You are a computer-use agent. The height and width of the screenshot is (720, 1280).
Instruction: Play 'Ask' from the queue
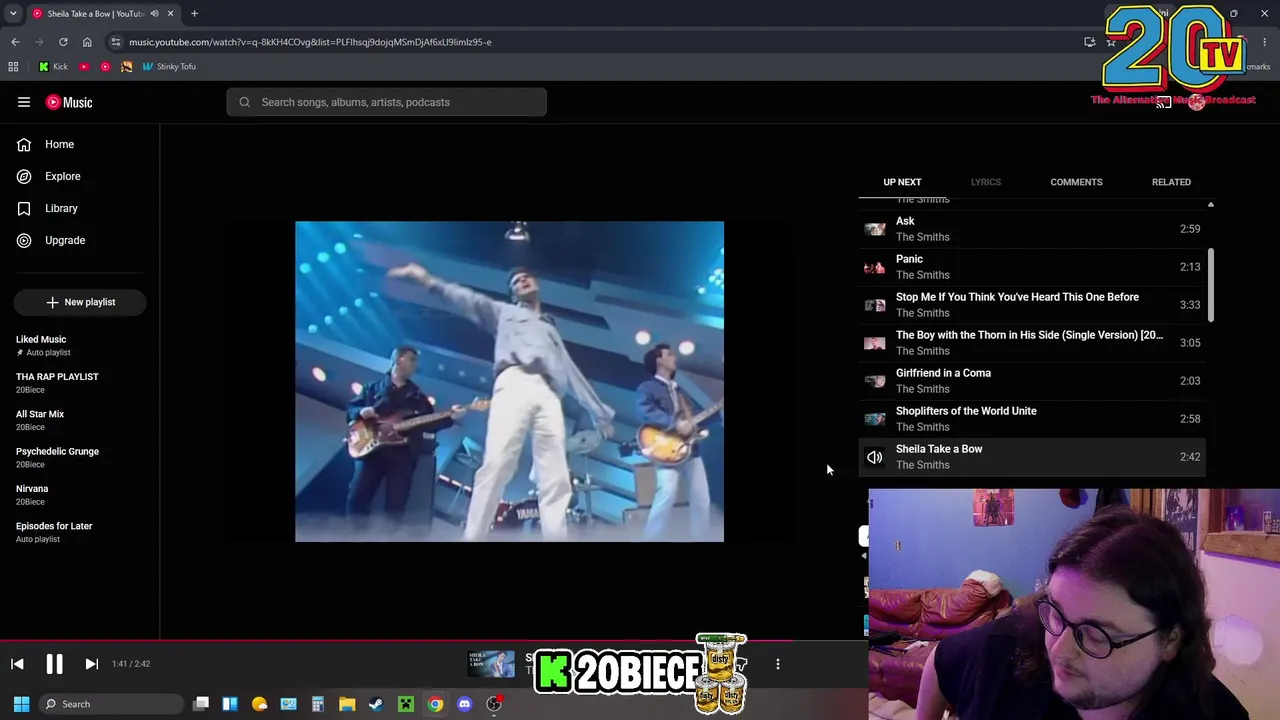point(1032,229)
